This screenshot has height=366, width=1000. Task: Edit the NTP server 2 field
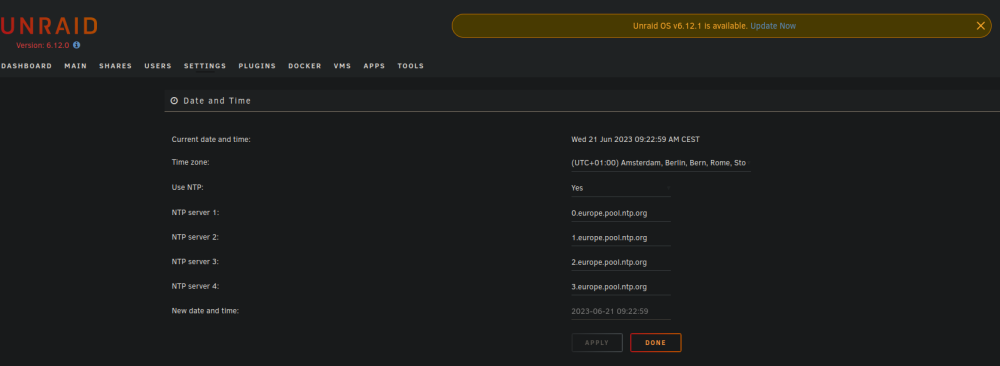621,238
